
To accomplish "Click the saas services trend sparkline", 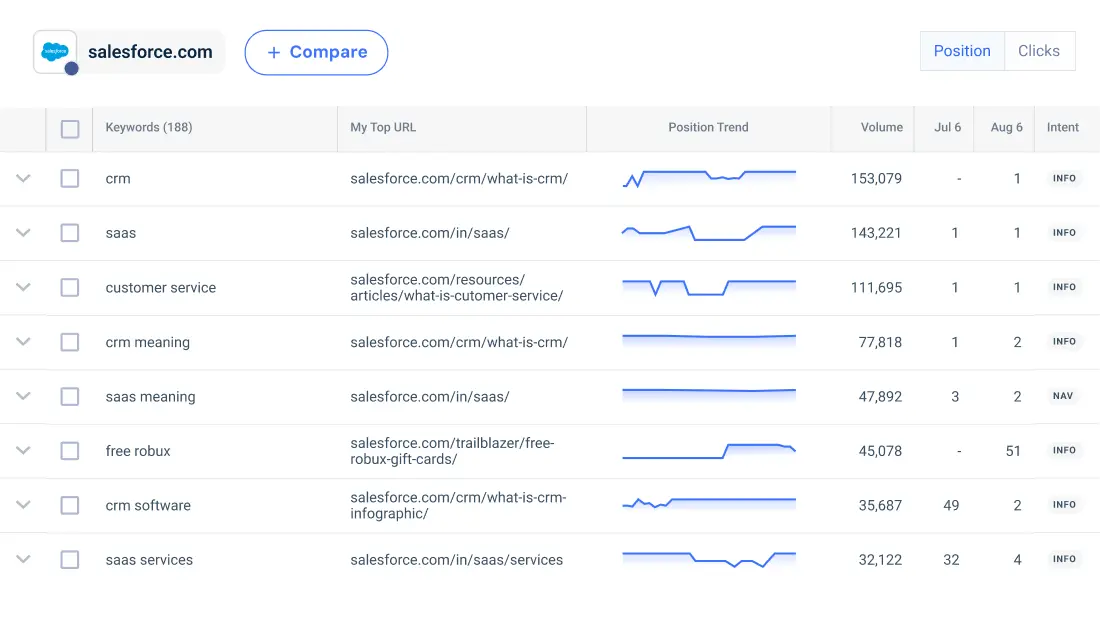I will [709, 559].
